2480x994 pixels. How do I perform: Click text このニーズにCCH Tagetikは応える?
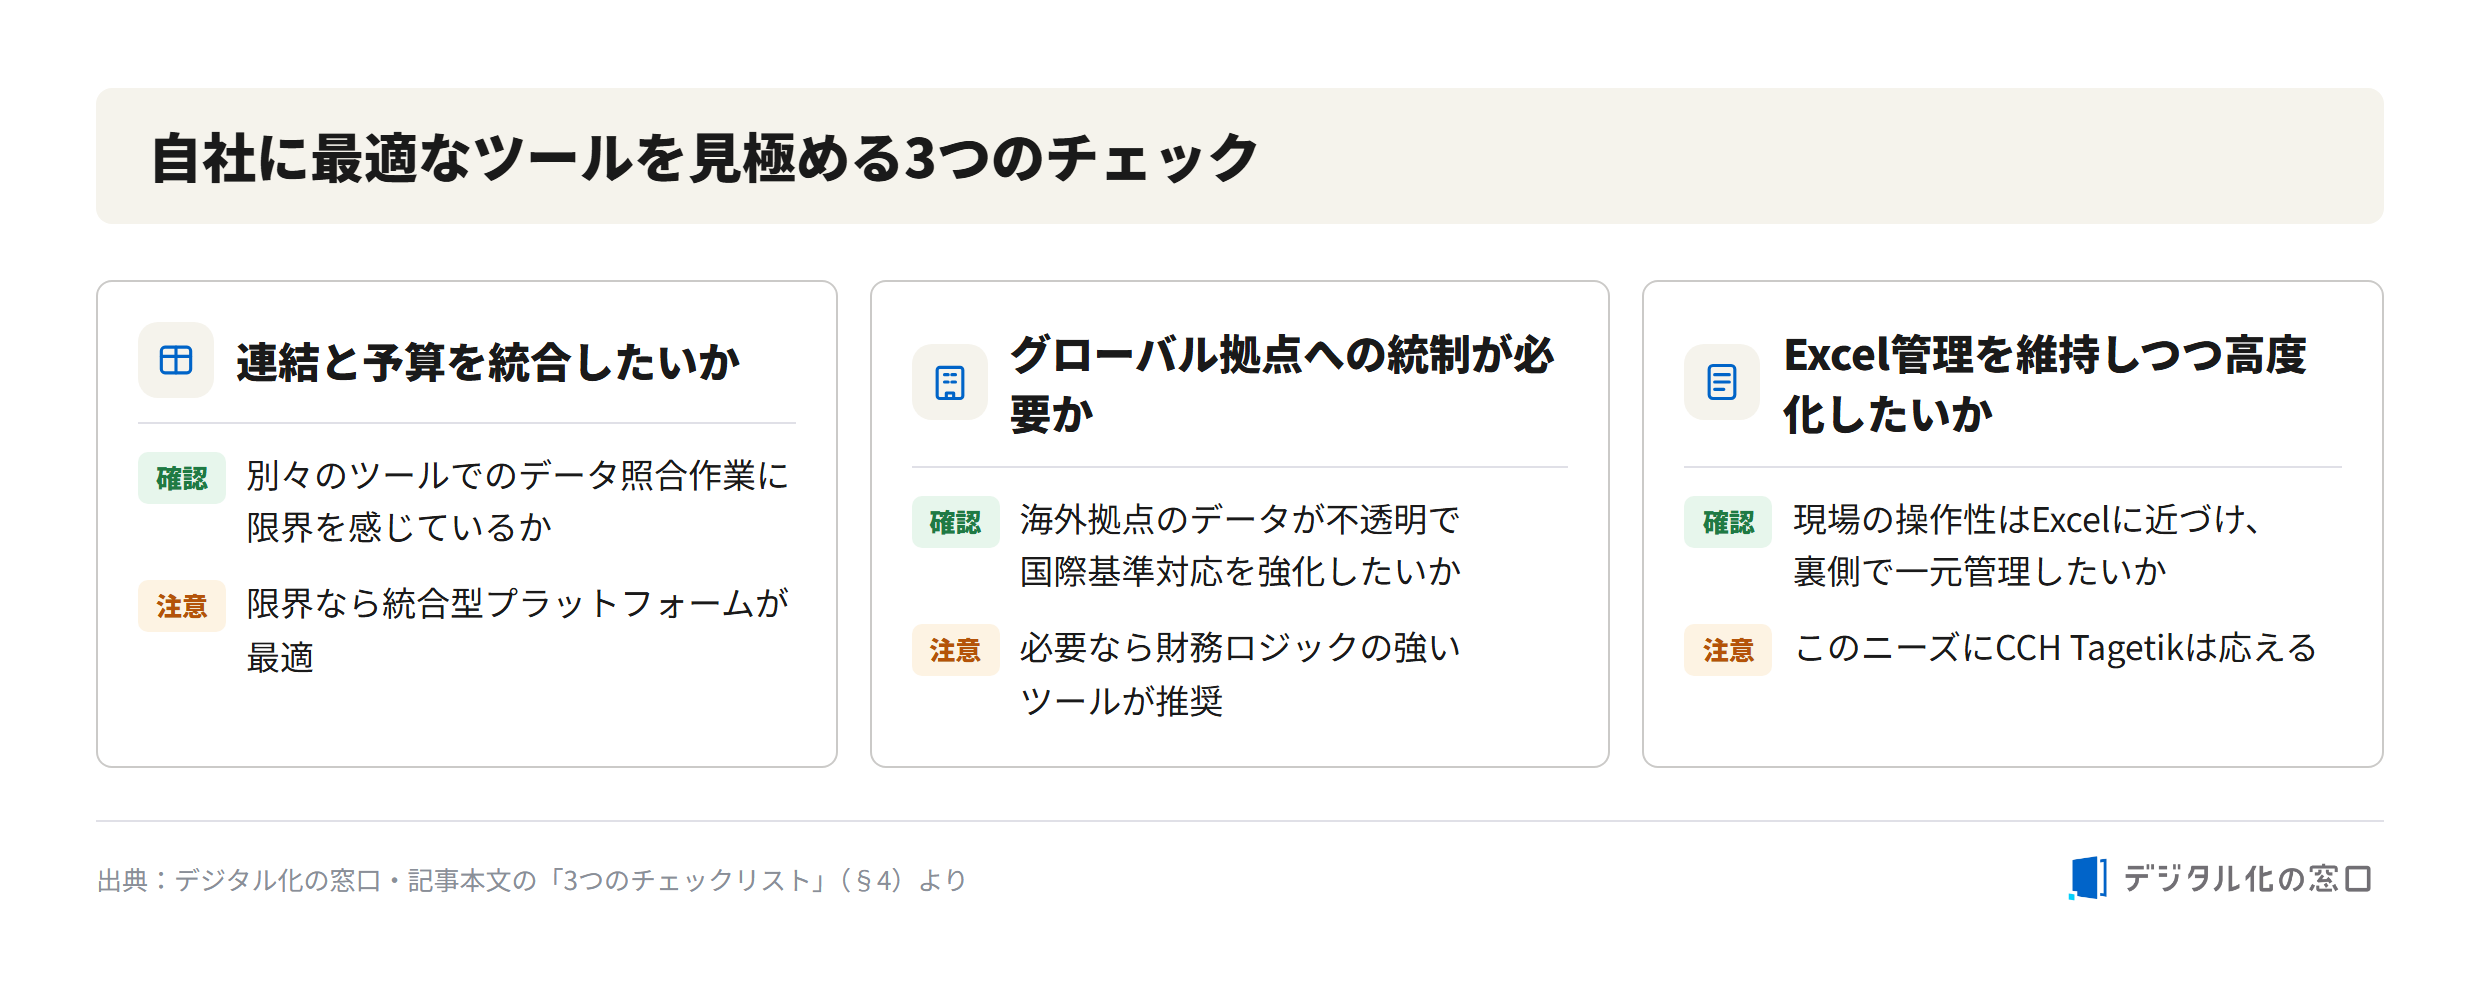pos(2056,648)
